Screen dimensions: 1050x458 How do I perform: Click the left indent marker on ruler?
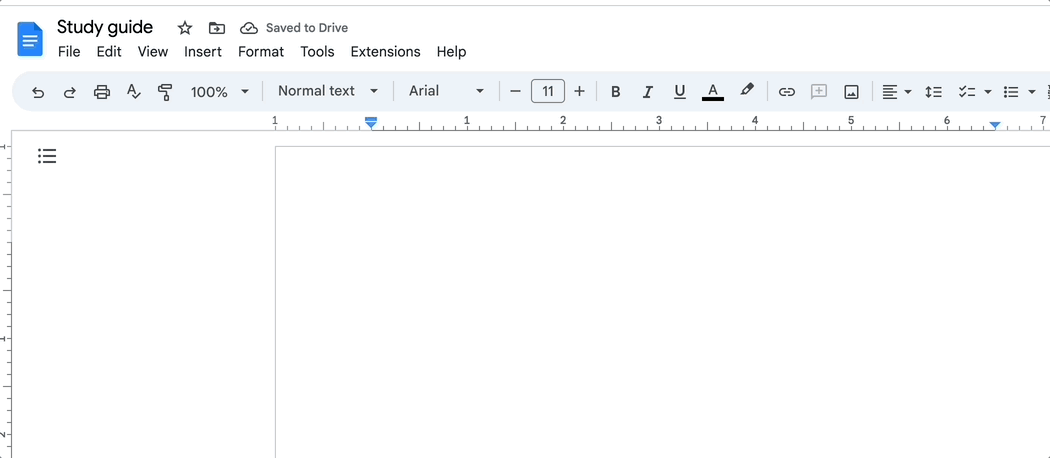click(371, 123)
